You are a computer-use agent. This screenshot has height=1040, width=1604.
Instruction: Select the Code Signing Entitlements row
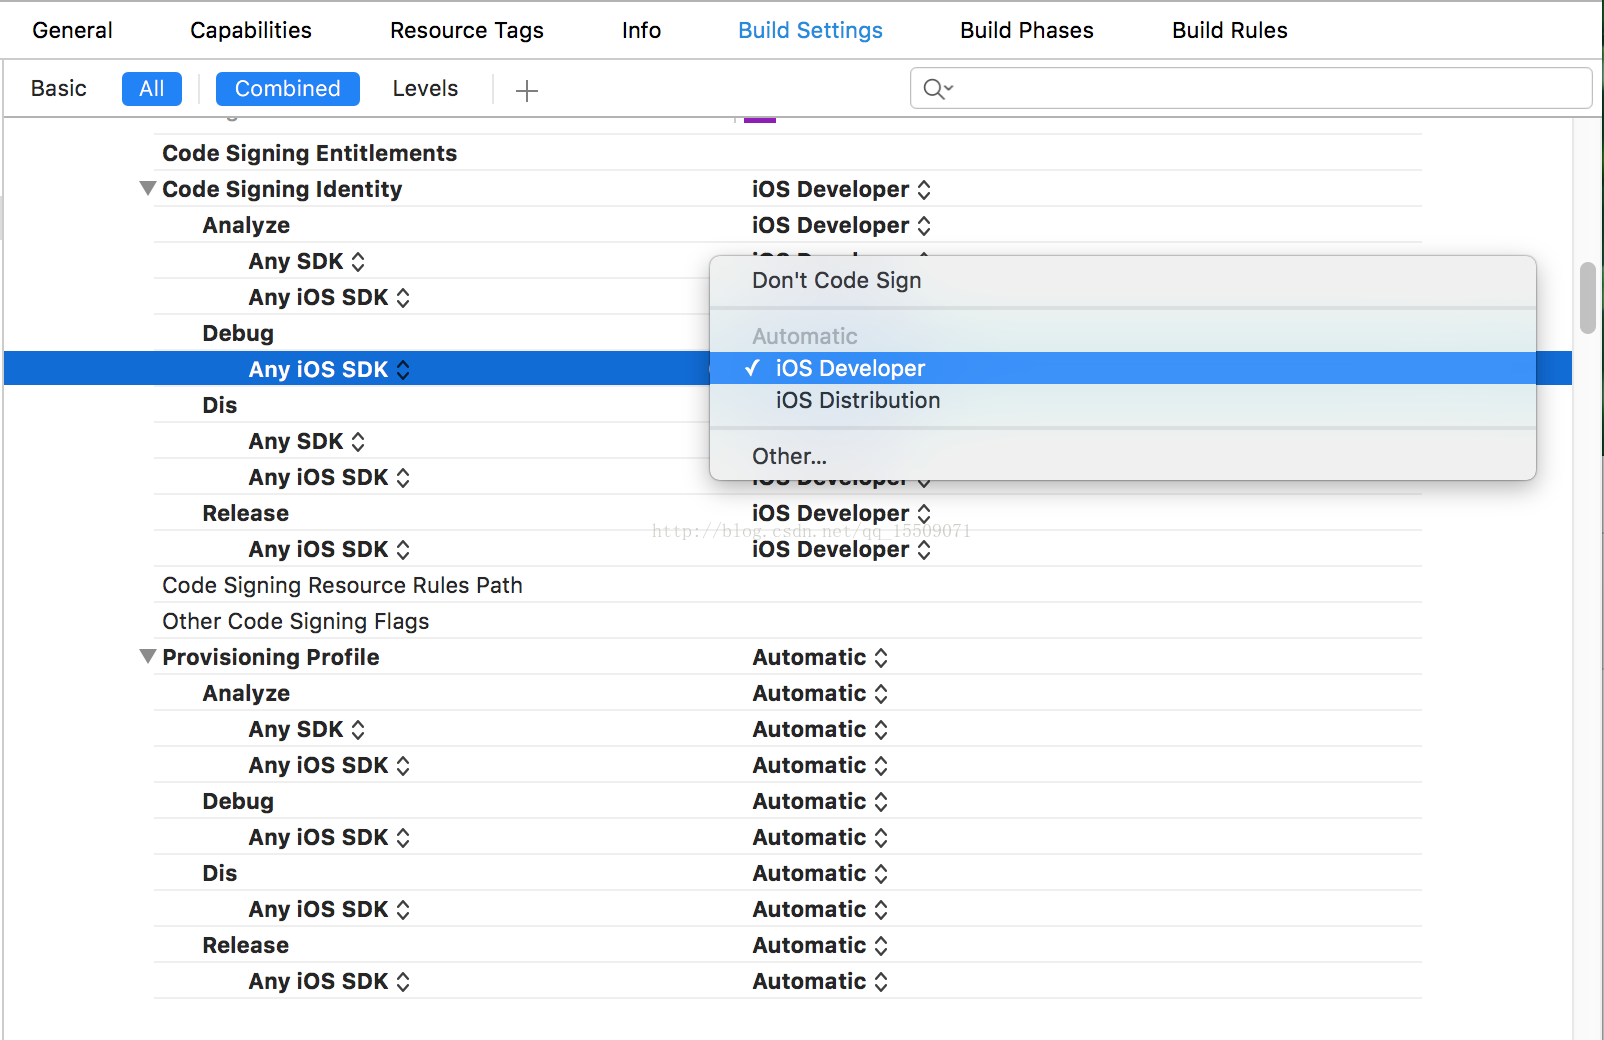point(788,153)
